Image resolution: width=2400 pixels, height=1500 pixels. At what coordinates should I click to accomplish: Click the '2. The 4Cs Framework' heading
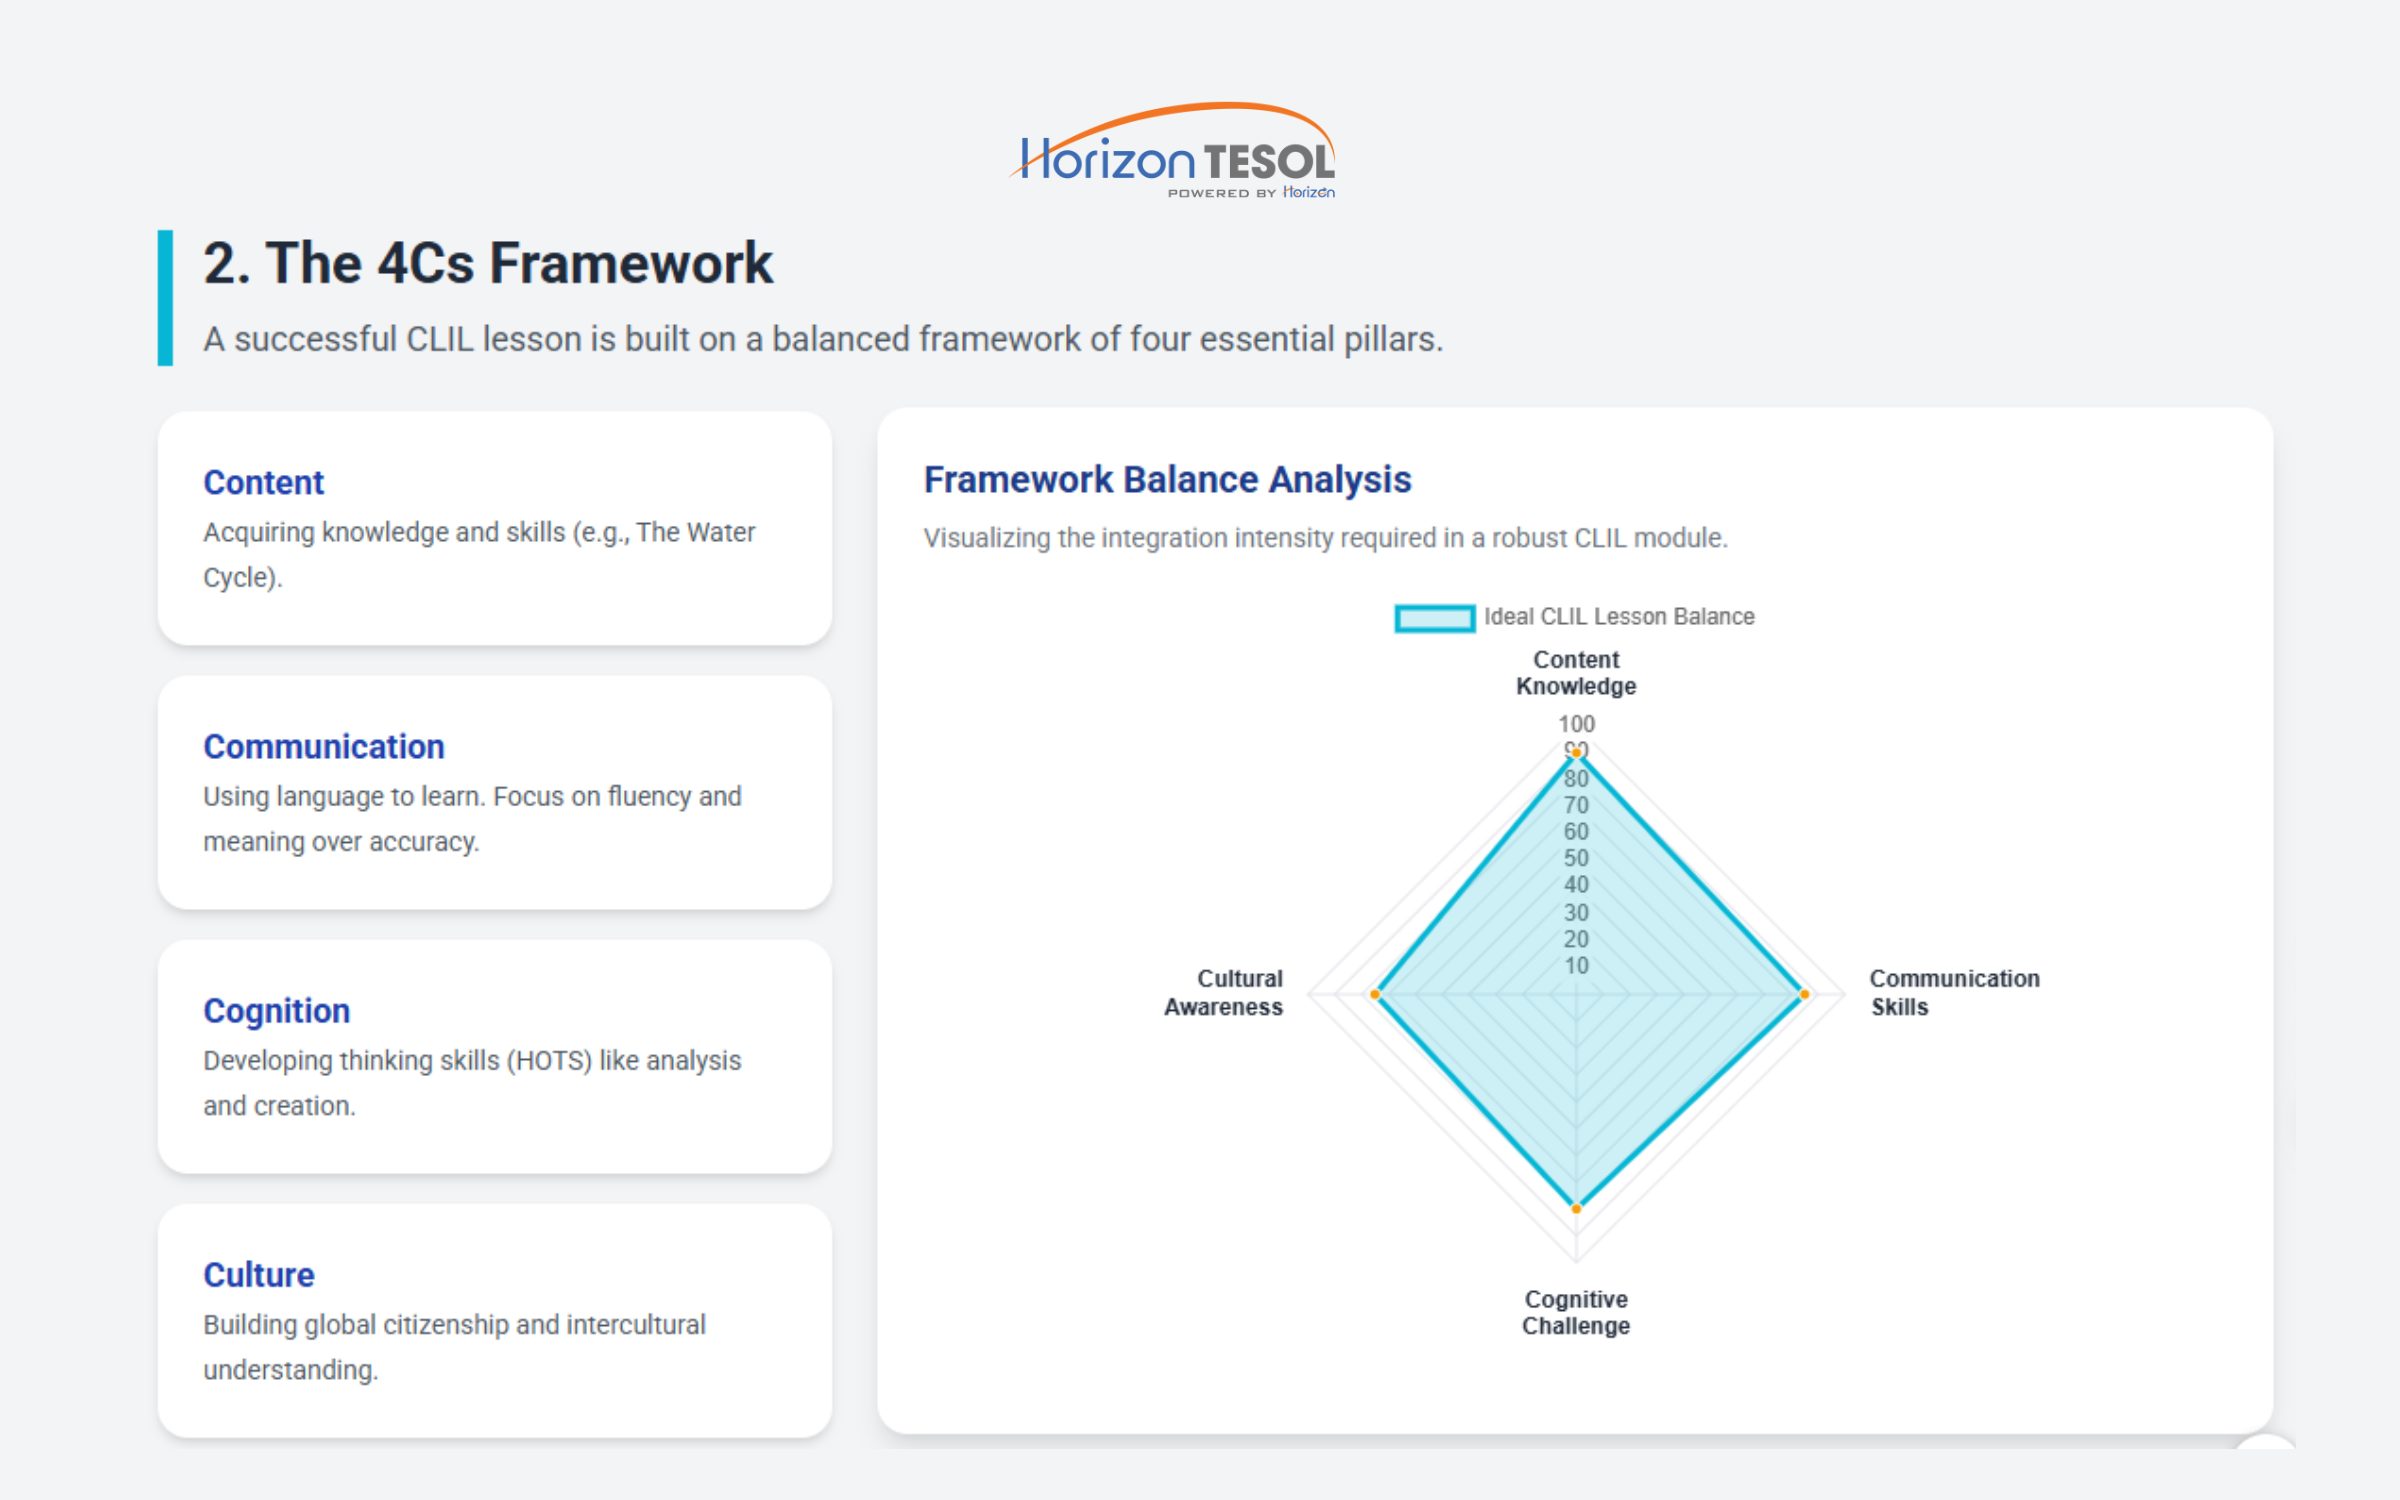click(x=487, y=264)
